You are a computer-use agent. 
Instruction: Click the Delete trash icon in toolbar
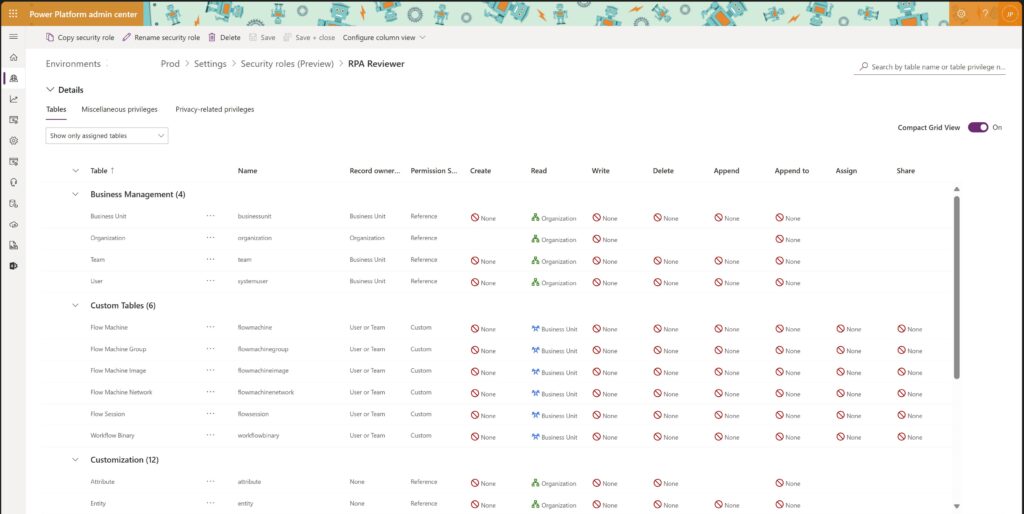point(224,37)
